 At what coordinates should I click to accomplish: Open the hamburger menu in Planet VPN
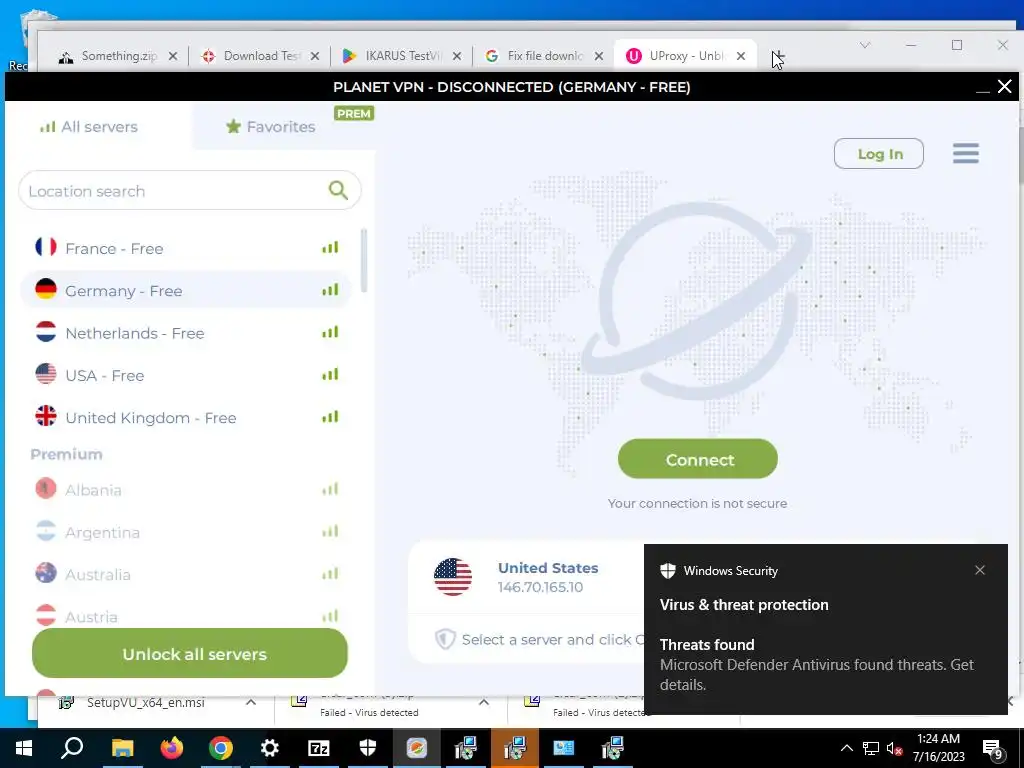pos(965,153)
